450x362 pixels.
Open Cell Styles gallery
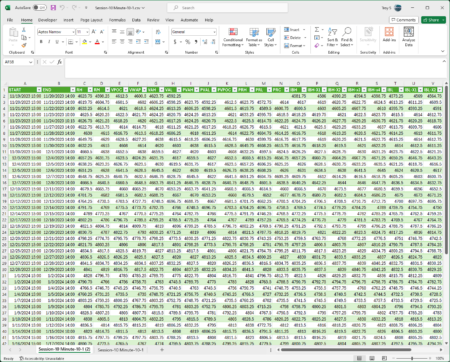[x=270, y=37]
